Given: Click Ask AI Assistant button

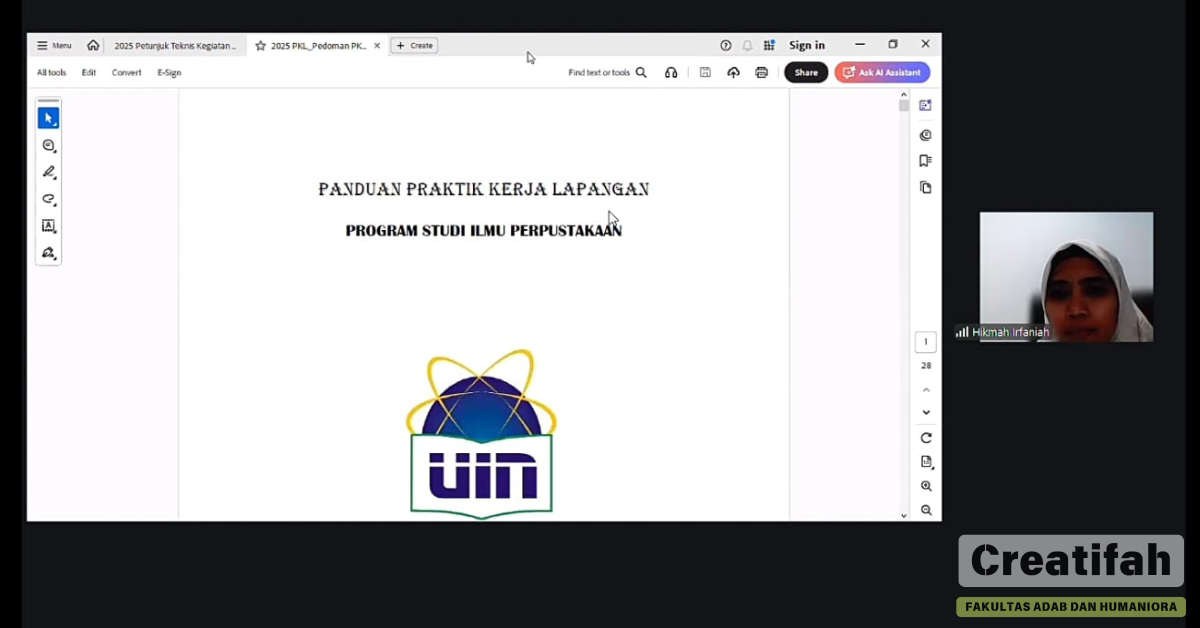Looking at the screenshot, I should [882, 72].
